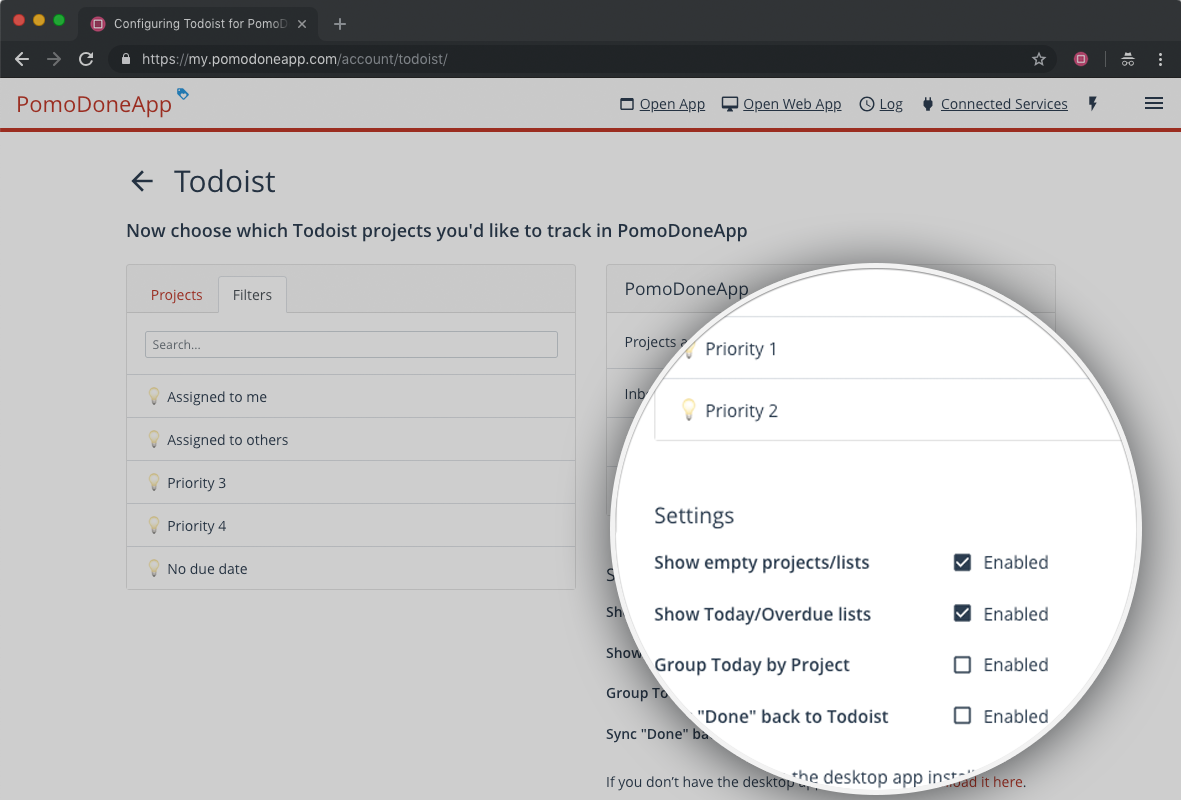Open the PomoDoneApp browser extension icon
1181x800 pixels.
tap(1081, 59)
